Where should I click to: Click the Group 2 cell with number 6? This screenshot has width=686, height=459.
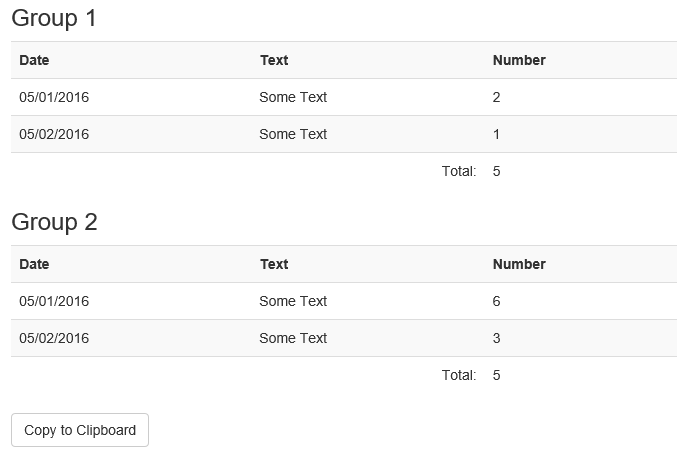tap(496, 301)
